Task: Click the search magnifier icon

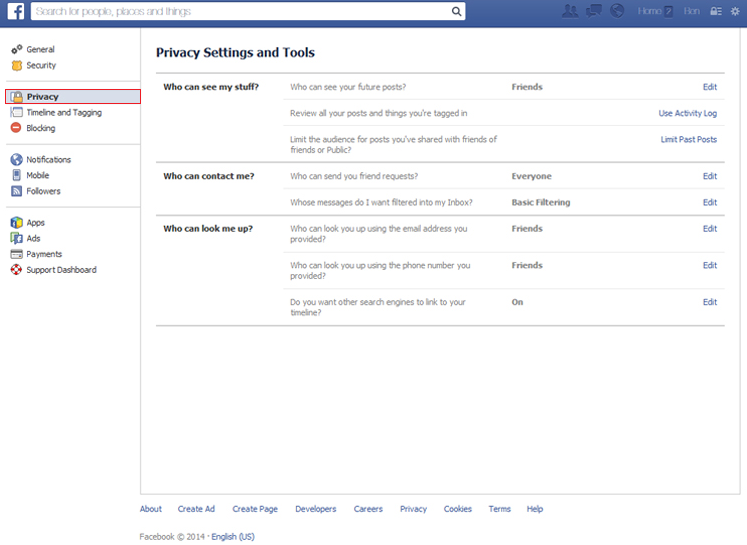Action: coord(456,11)
